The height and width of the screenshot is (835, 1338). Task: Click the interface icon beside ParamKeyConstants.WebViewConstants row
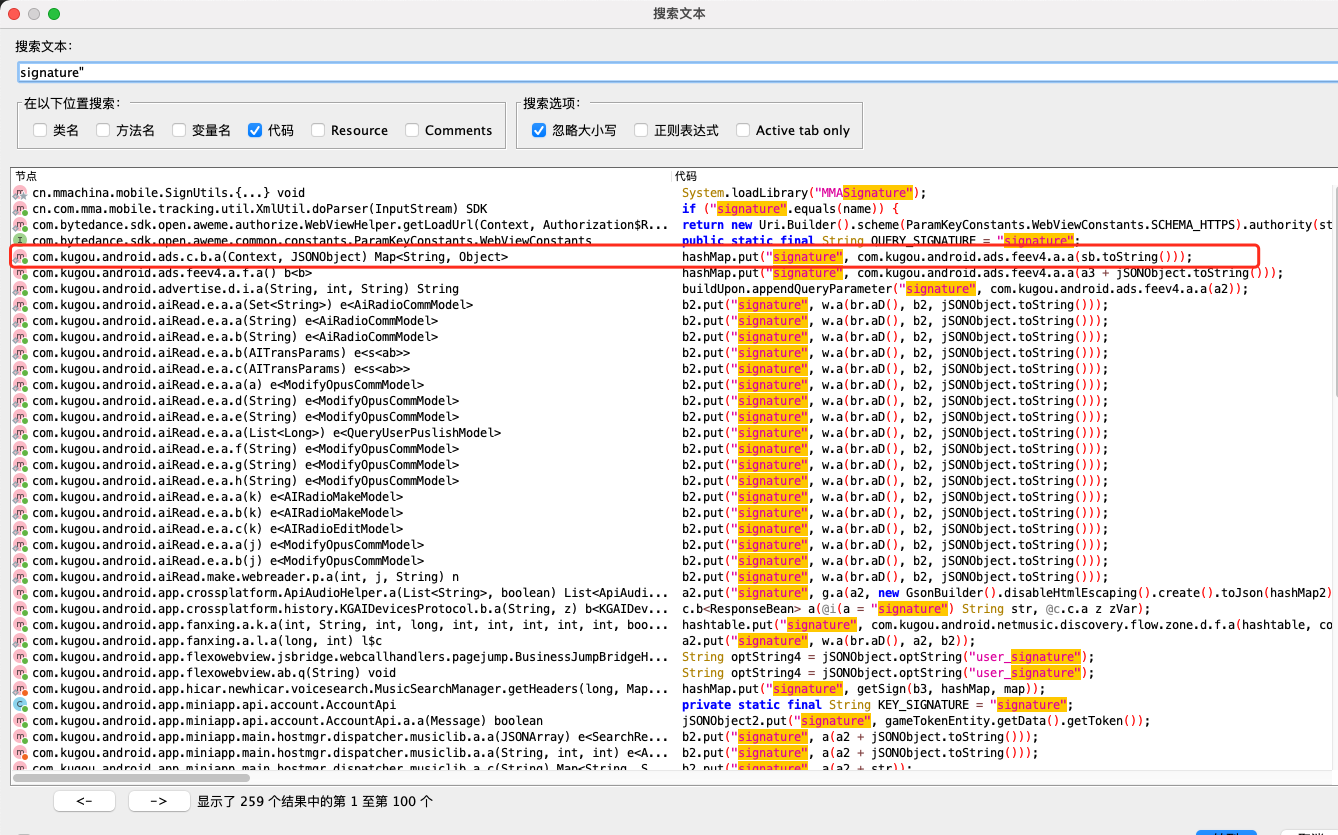[x=20, y=241]
